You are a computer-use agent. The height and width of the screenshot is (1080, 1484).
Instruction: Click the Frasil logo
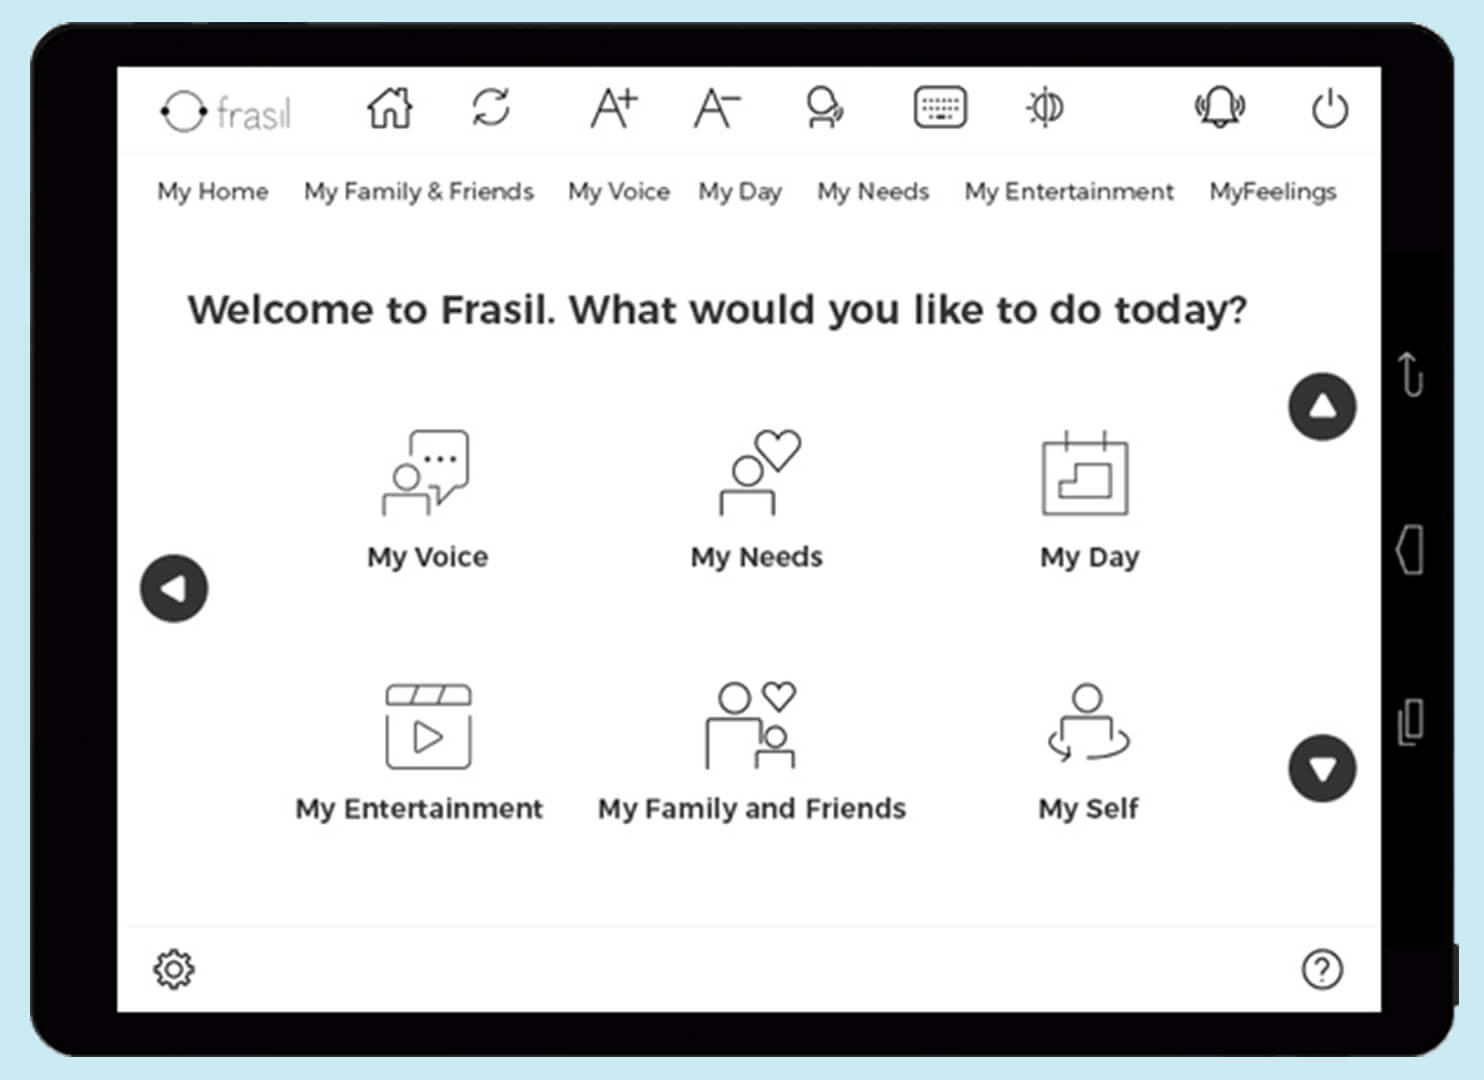click(x=226, y=111)
